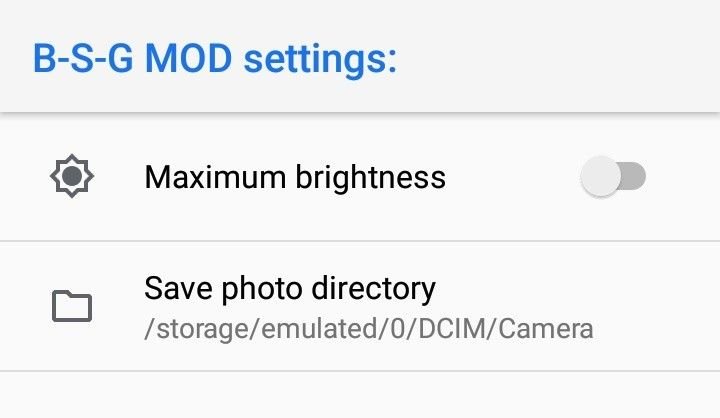Click the word 'brightness' in the first row
The width and height of the screenshot is (720, 418).
tap(370, 177)
